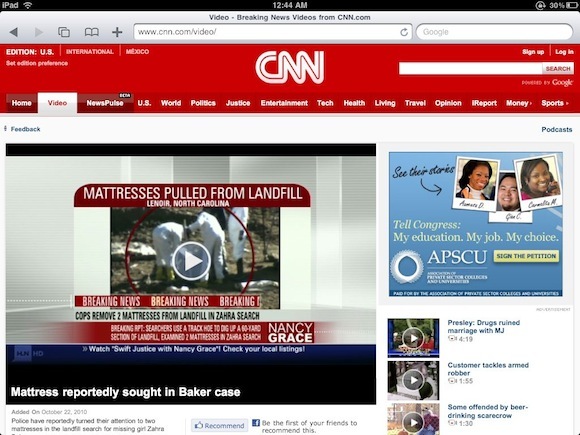Switch to México edition
This screenshot has height=435, width=580.
point(137,52)
